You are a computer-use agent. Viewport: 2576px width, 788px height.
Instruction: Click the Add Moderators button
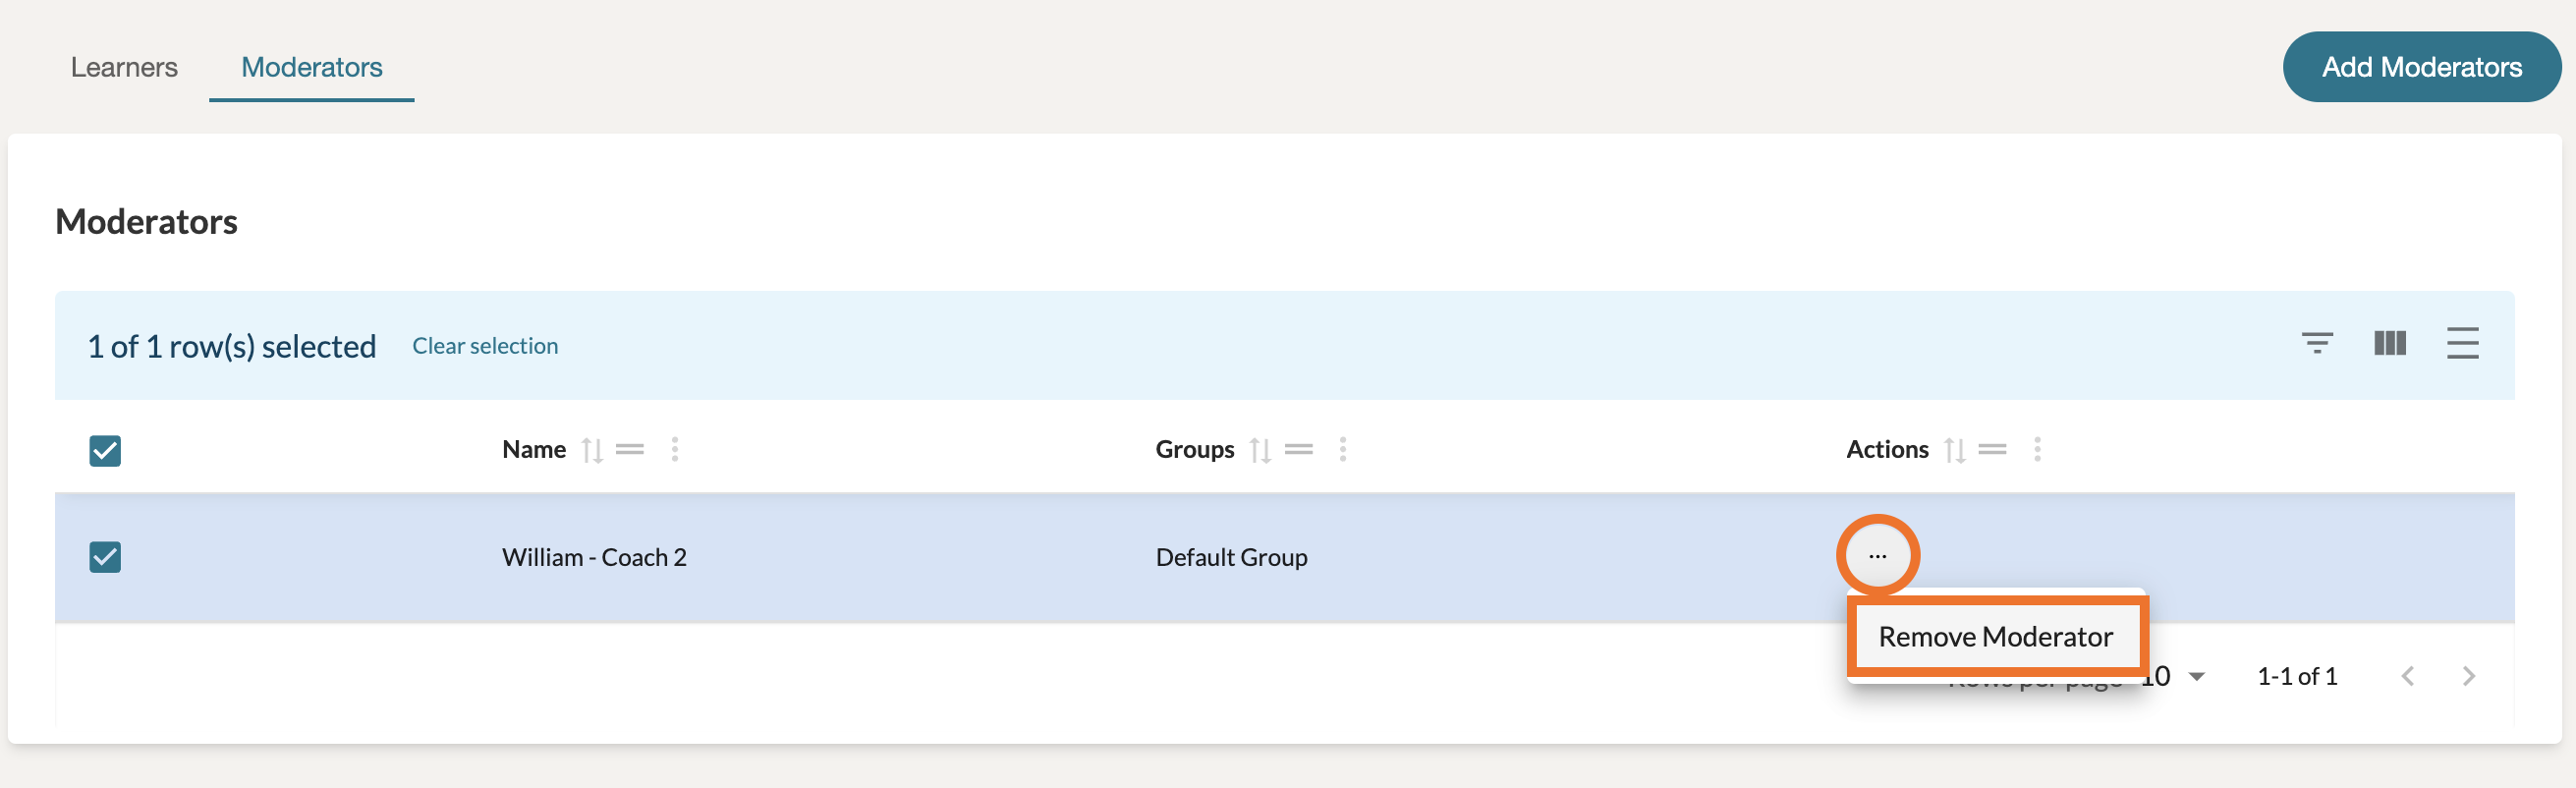coord(2421,67)
